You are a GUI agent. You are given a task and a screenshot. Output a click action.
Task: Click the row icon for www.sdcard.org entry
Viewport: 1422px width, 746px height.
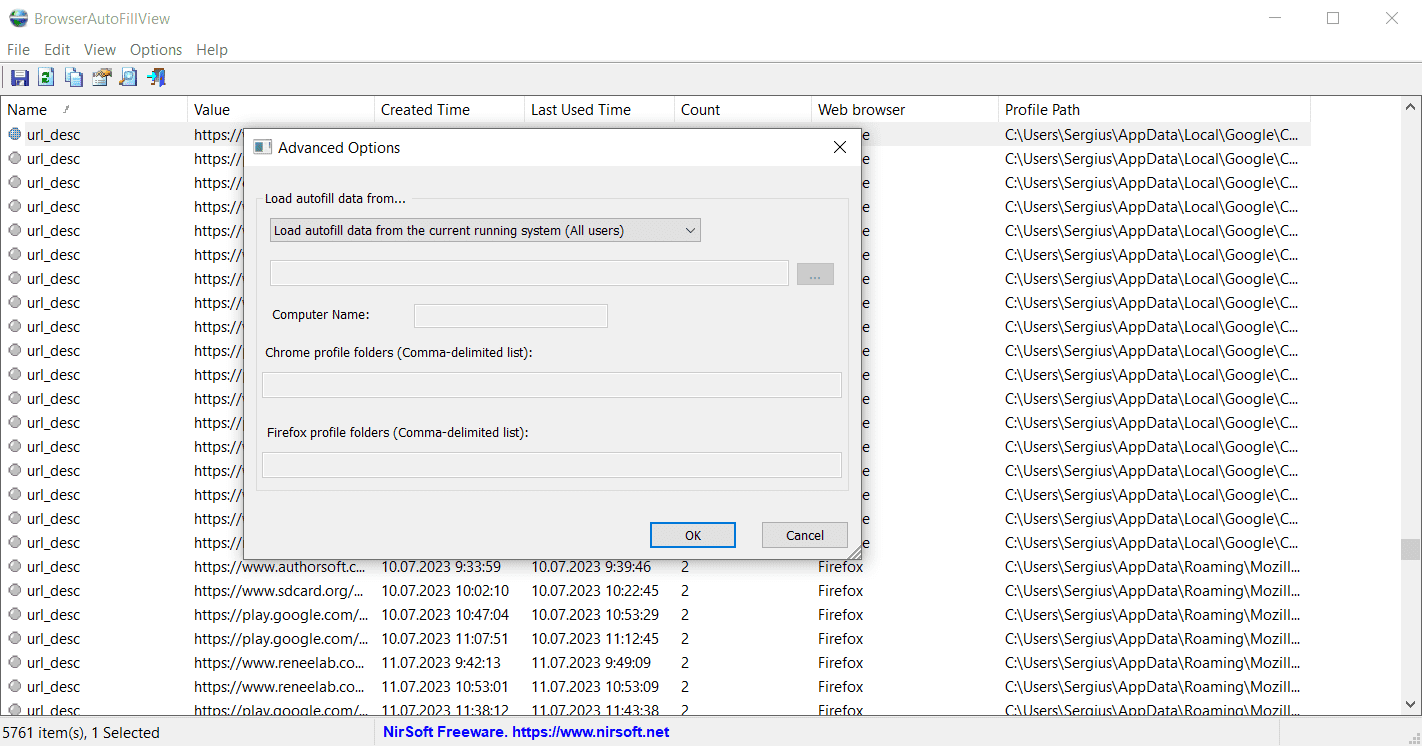tap(15, 590)
